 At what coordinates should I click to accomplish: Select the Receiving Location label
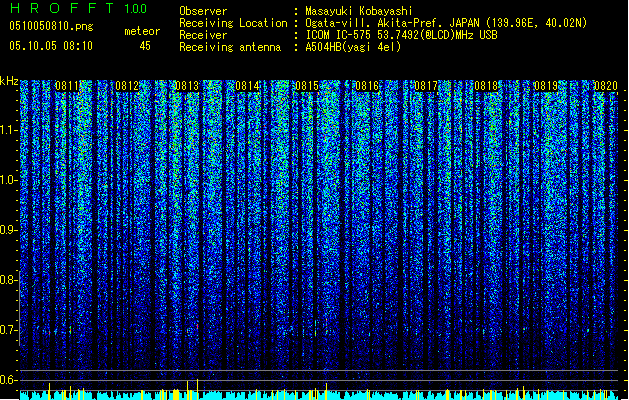click(233, 23)
